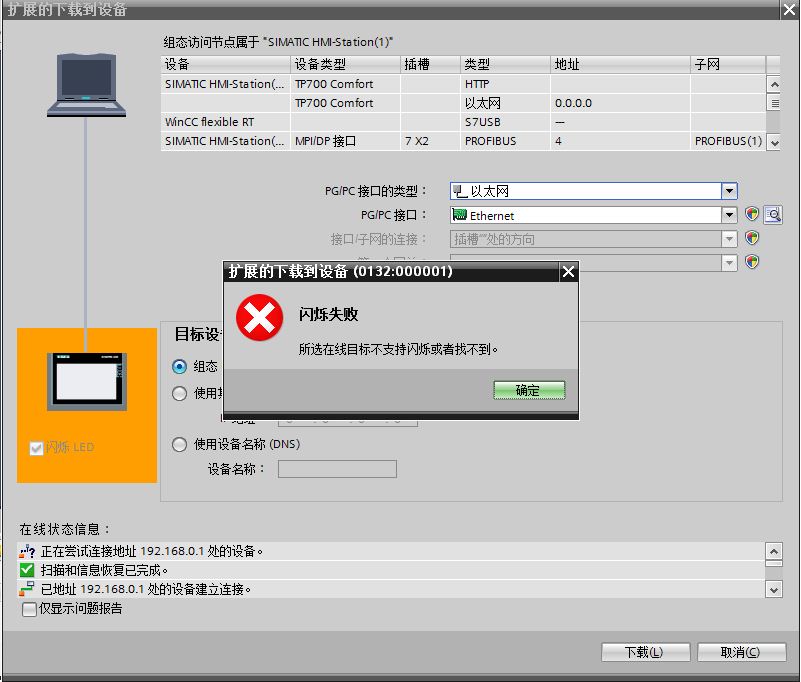
Task: Click the search interface magnifier icon
Action: (774, 215)
